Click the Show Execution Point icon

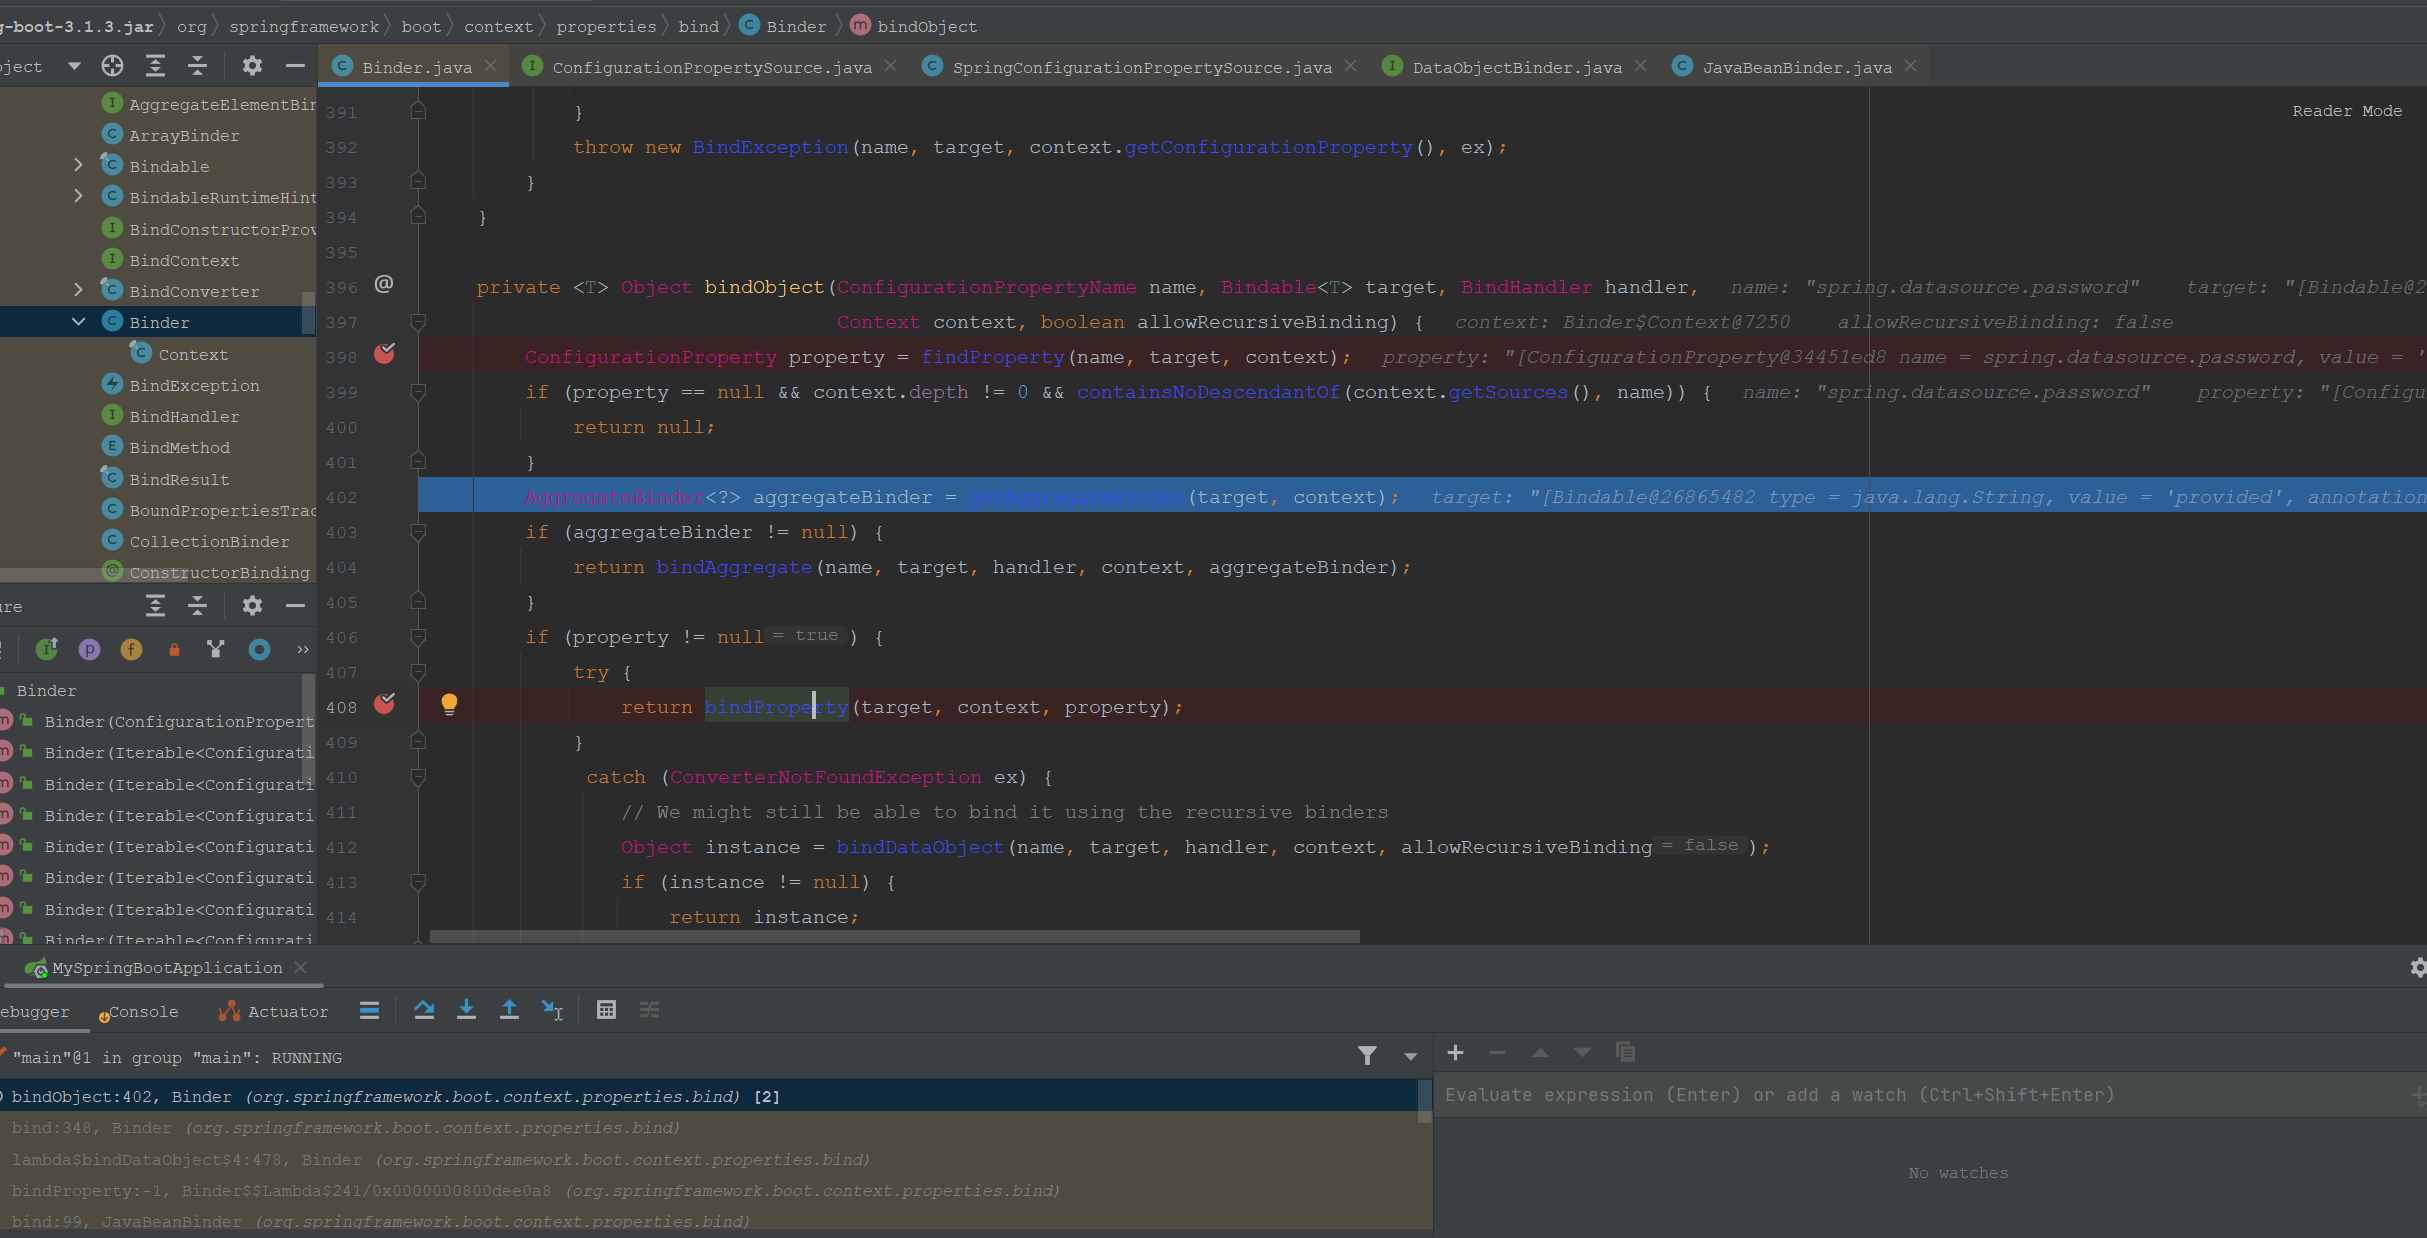point(369,1010)
